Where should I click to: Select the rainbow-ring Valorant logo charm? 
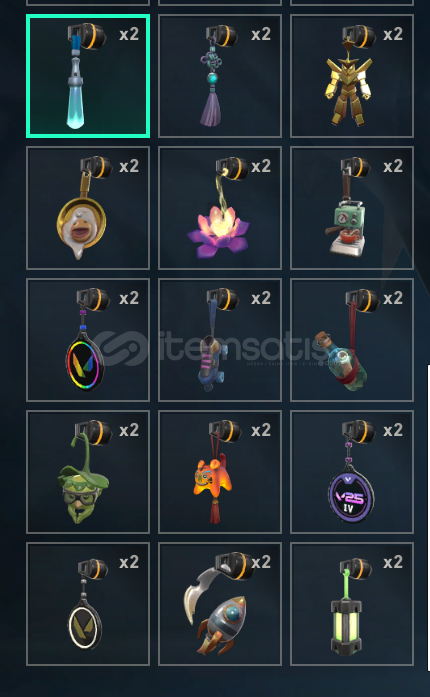[88, 340]
